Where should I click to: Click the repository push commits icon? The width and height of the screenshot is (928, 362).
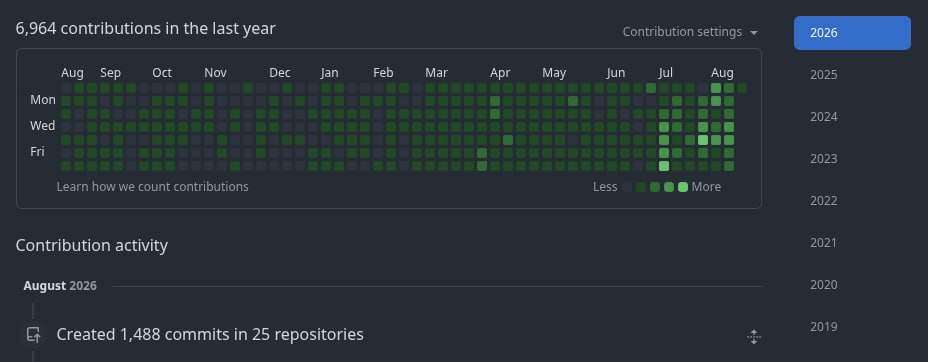(34, 335)
